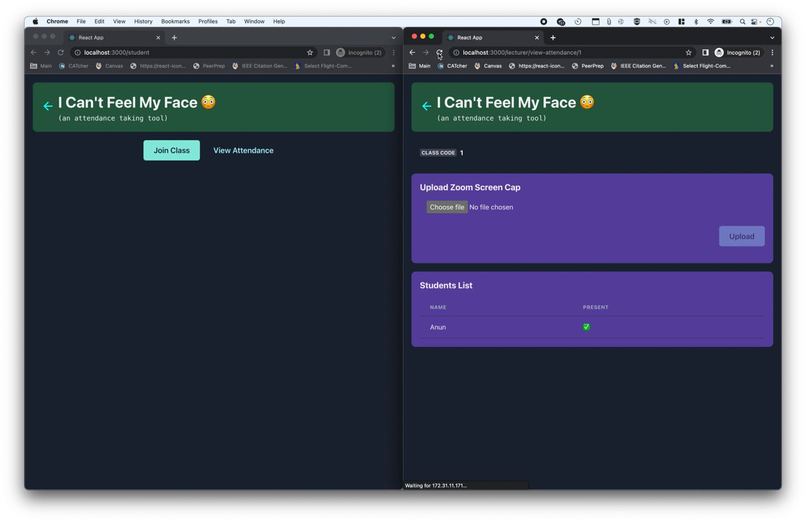The image size is (806, 522).
Task: Go back in lecturer browser window
Action: 412,52
